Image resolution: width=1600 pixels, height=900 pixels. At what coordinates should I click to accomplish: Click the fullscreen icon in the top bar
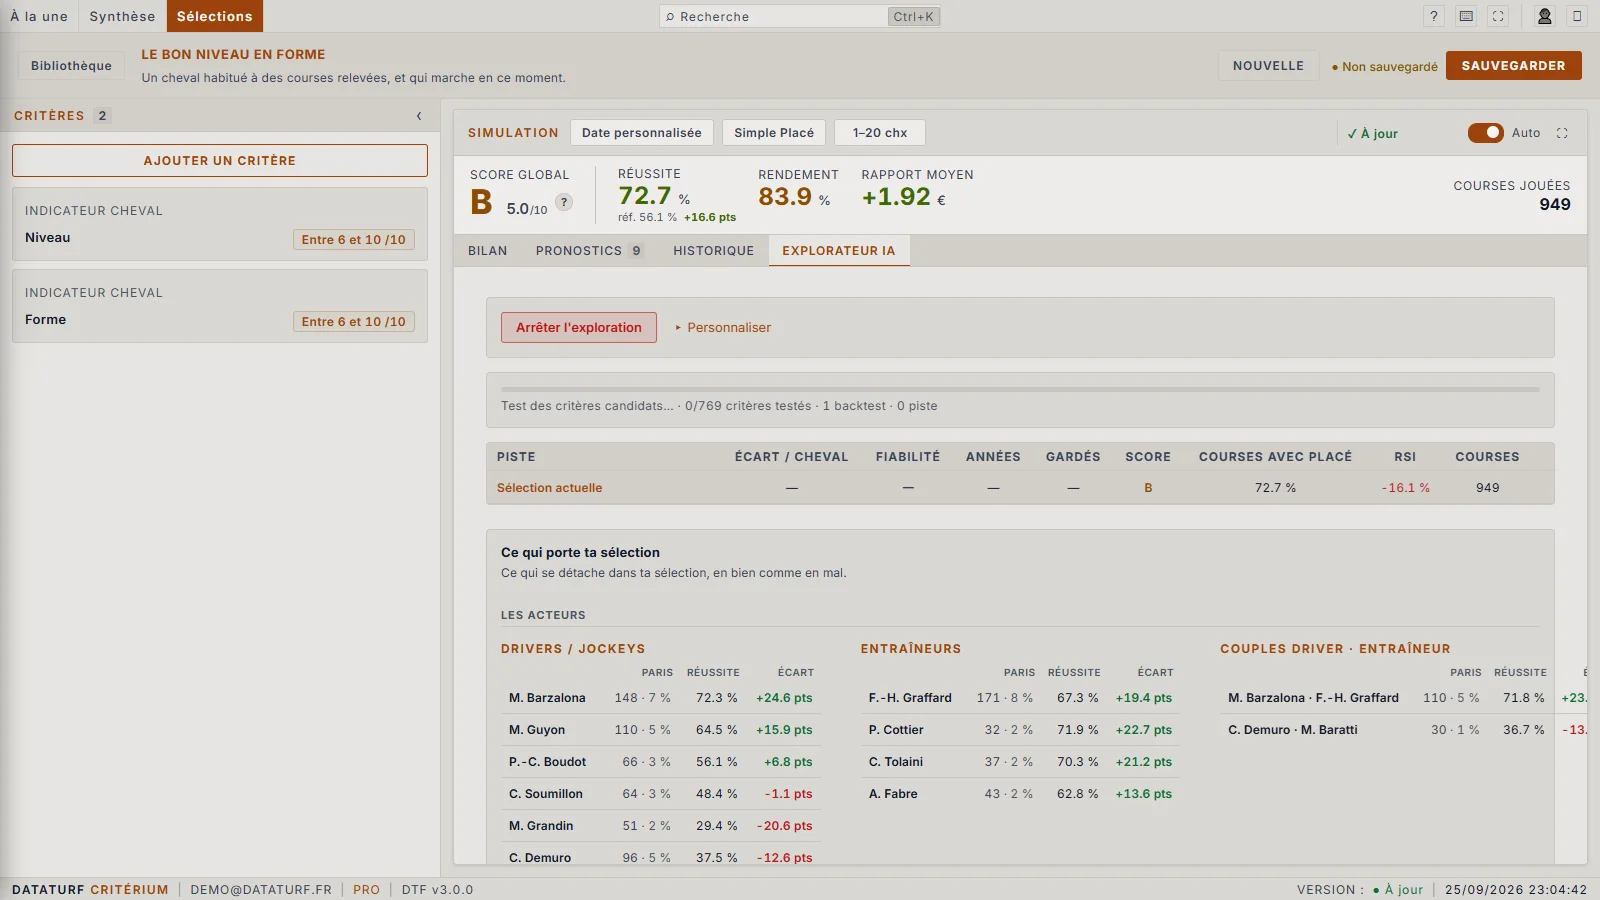pyautogui.click(x=1498, y=16)
